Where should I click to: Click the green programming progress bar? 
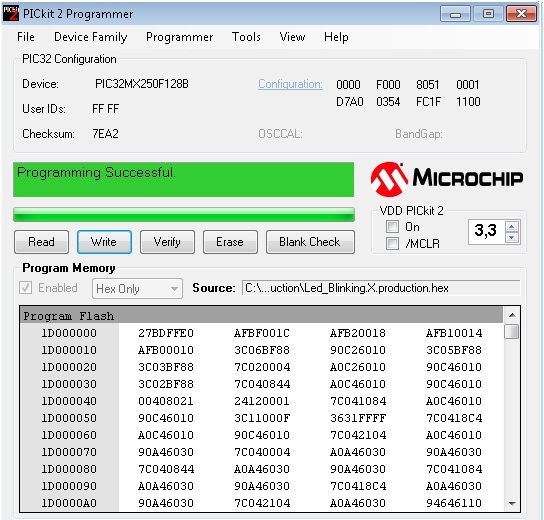pyautogui.click(x=184, y=214)
